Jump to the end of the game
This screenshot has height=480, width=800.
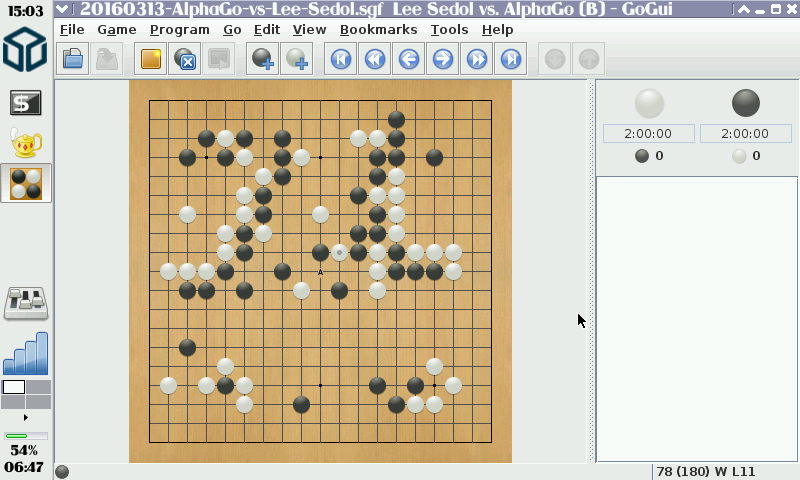pyautogui.click(x=511, y=59)
